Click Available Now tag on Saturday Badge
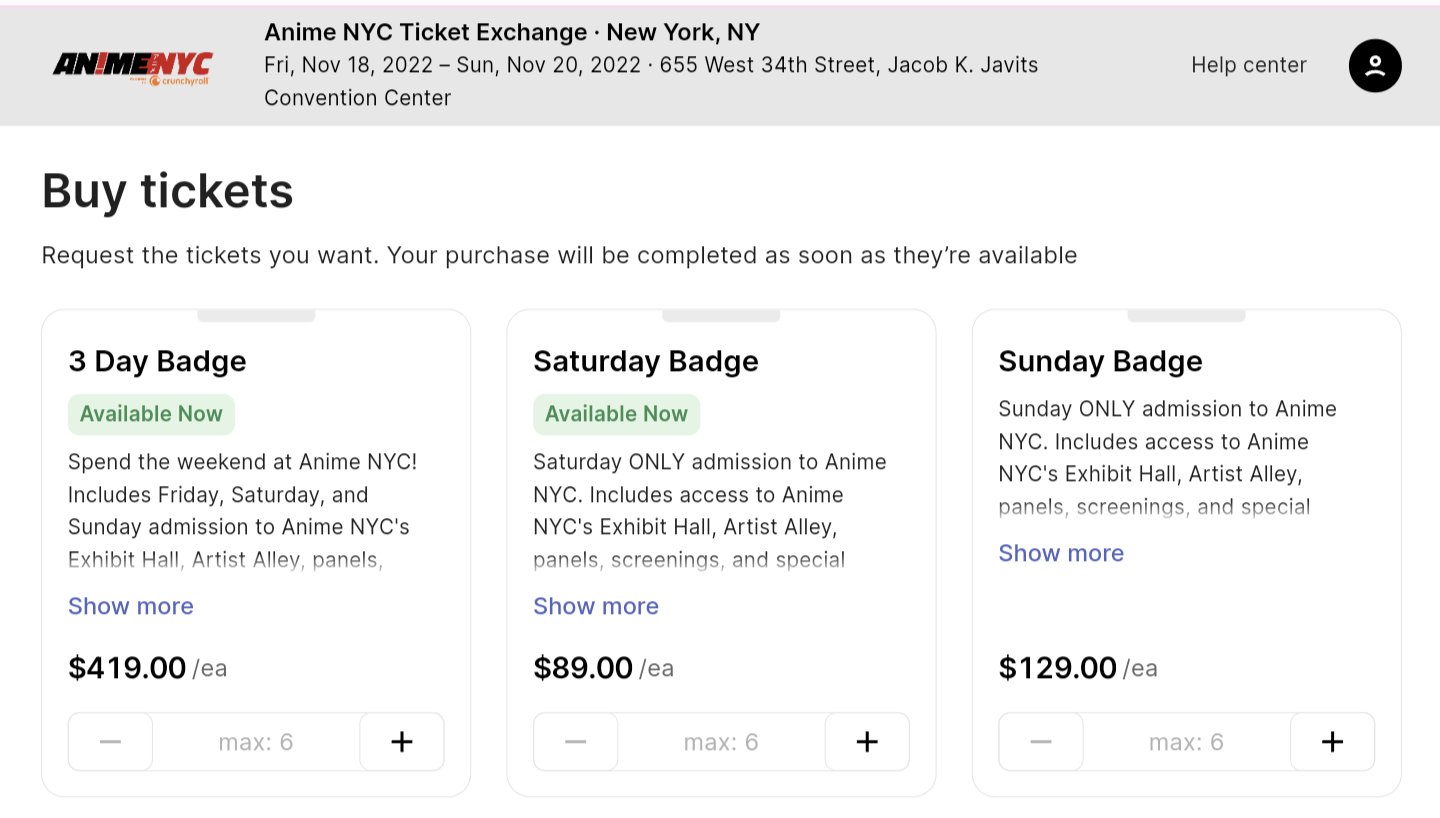 coord(616,414)
